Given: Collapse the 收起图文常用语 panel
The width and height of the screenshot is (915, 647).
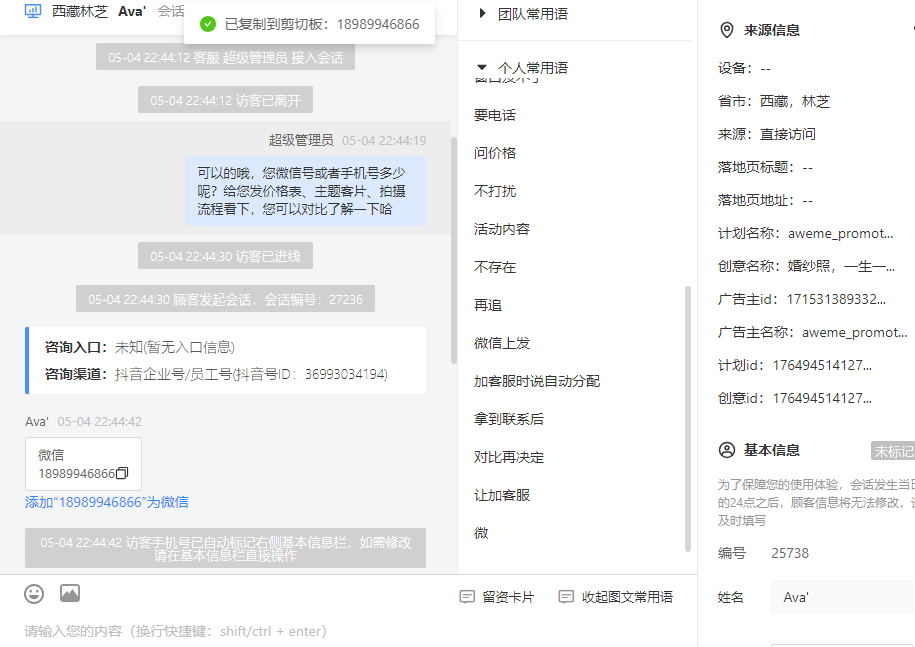Looking at the screenshot, I should (x=616, y=597).
